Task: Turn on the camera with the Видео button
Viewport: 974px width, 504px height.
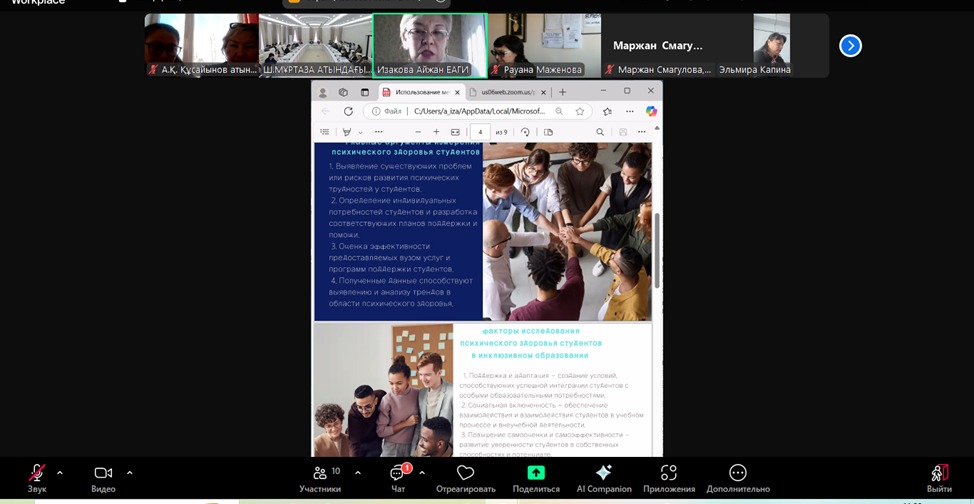Action: pos(103,476)
